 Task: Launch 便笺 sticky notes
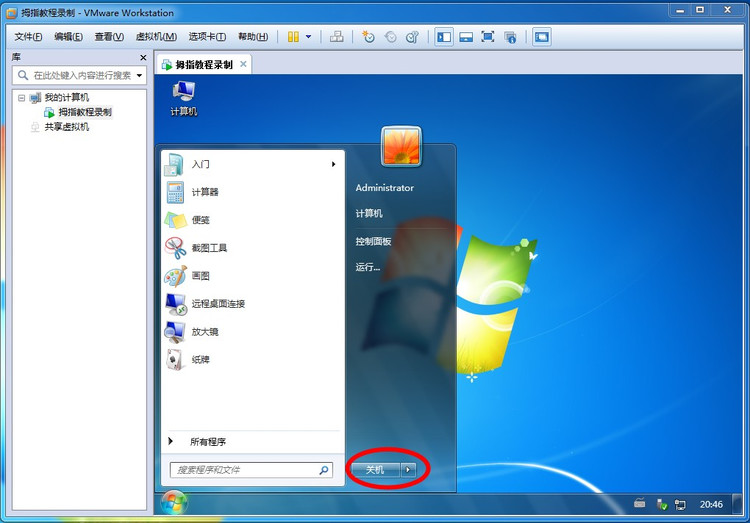tap(253, 220)
